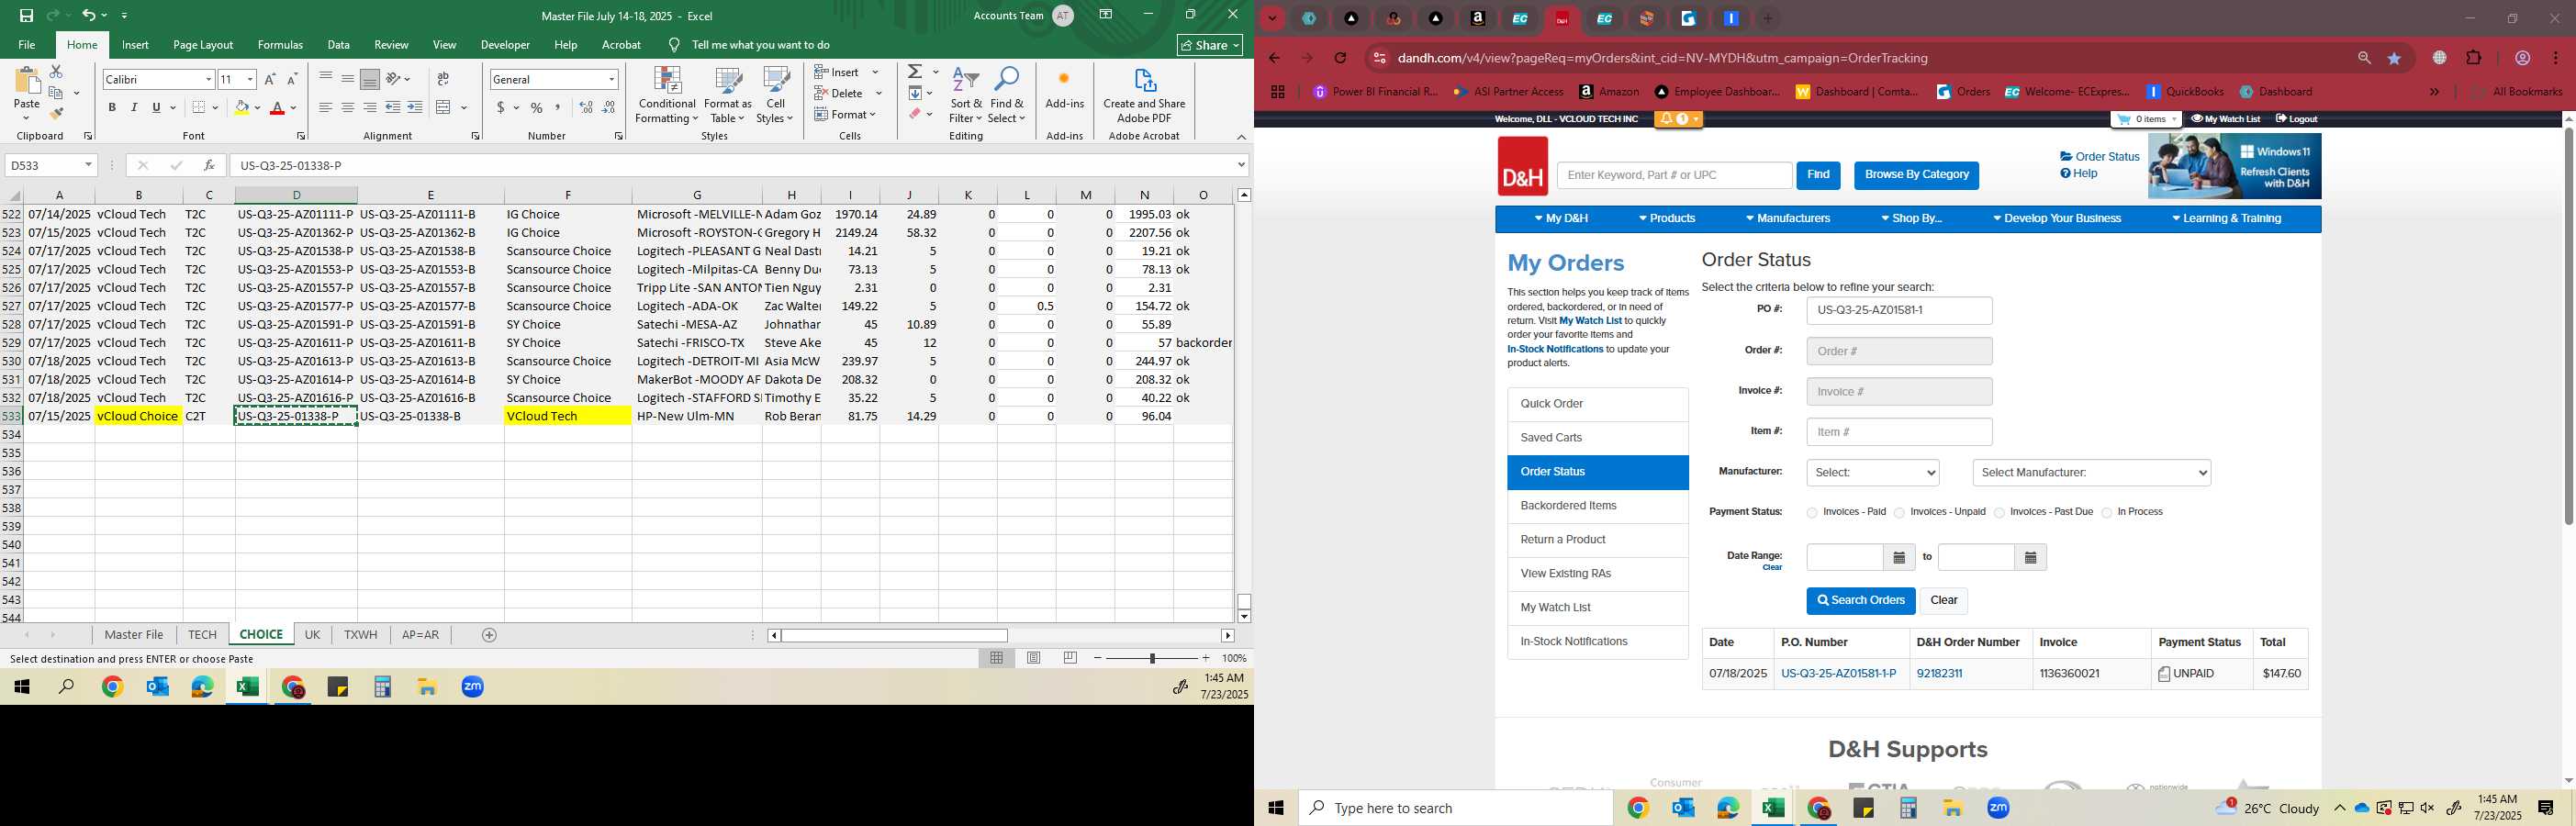
Task: Open the font size dropdown
Action: point(250,79)
